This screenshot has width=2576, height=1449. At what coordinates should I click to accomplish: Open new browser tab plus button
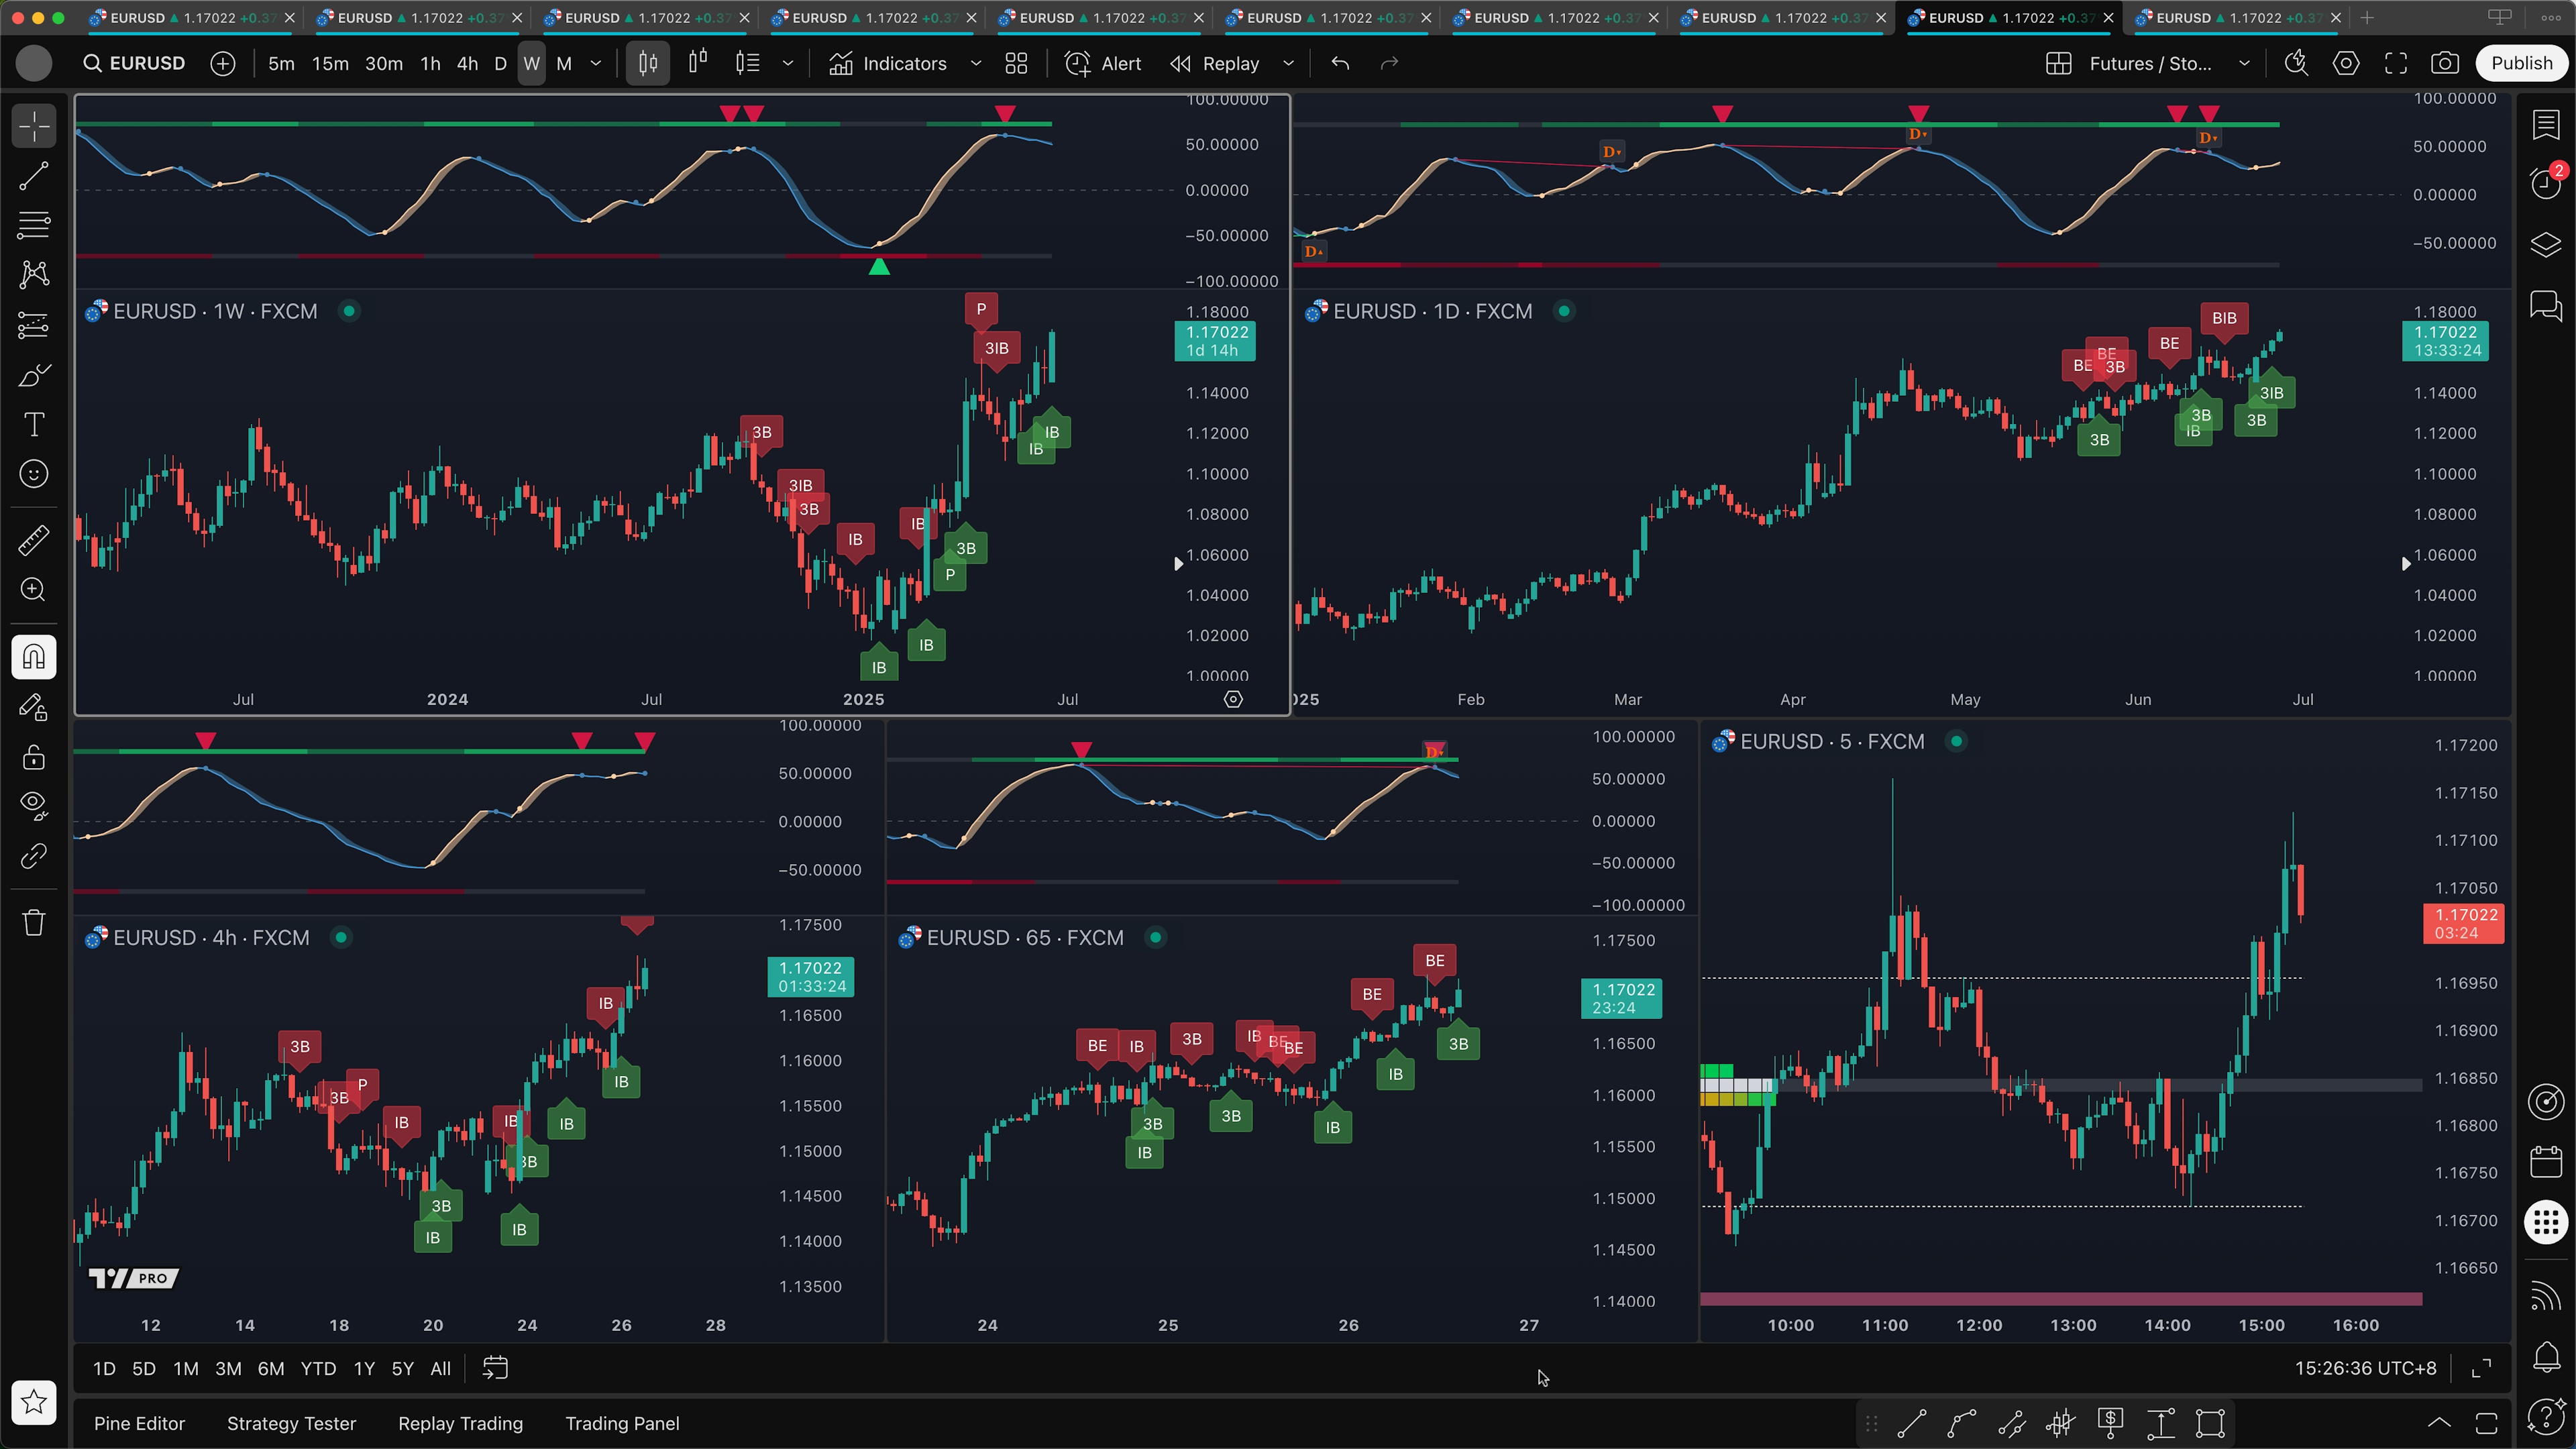(2366, 17)
